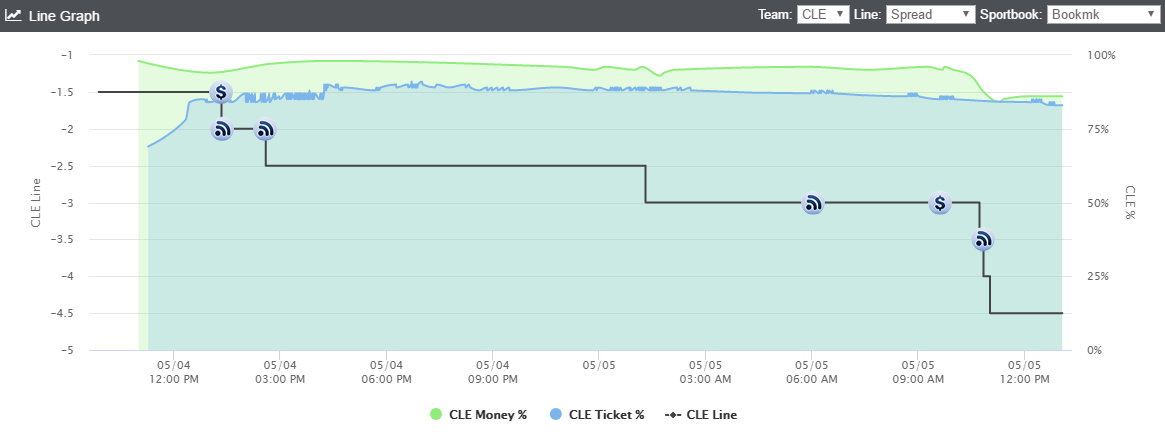Click the feed marker near 06:00 AM

pyautogui.click(x=814, y=203)
